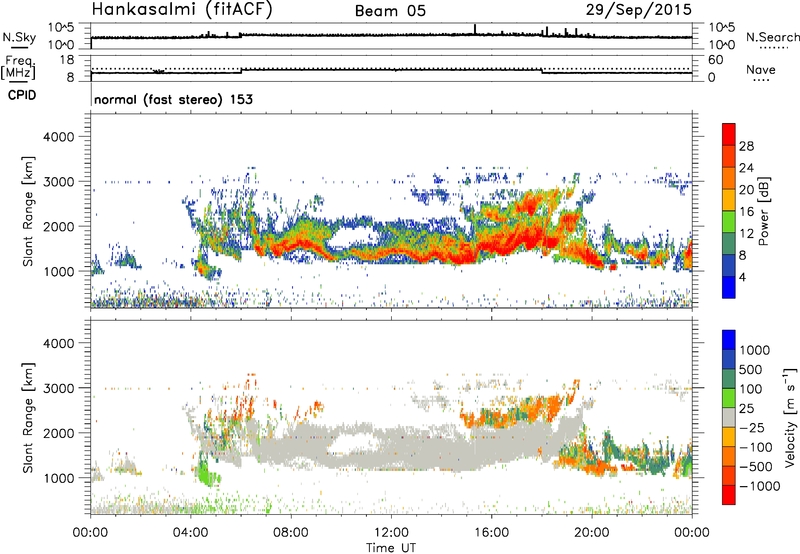Click the Slant Range [km] label of velocity panel
The height and width of the screenshot is (554, 800).
28,418
